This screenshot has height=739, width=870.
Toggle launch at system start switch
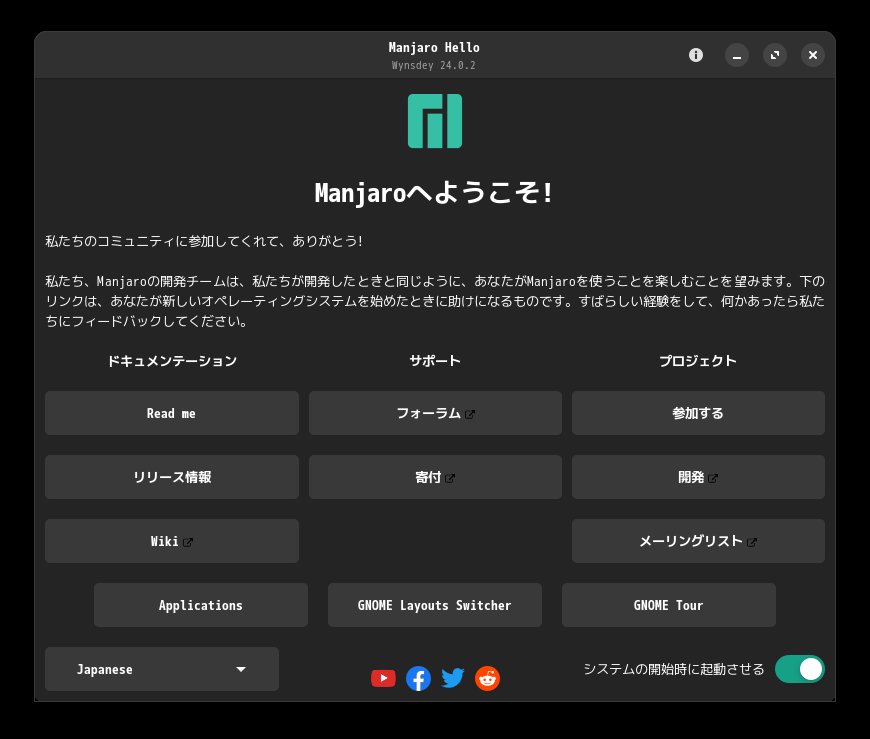pos(800,669)
